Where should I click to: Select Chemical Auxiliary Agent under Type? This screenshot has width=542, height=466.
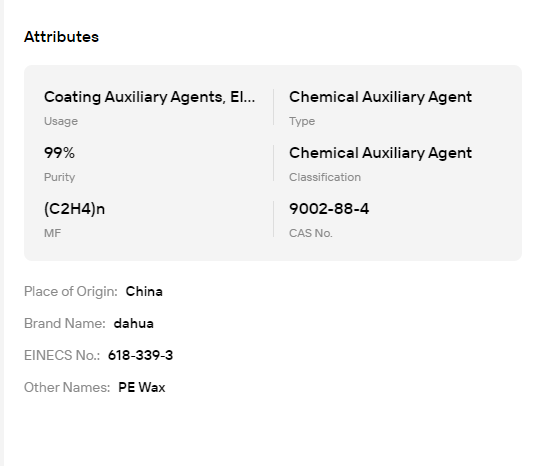380,97
